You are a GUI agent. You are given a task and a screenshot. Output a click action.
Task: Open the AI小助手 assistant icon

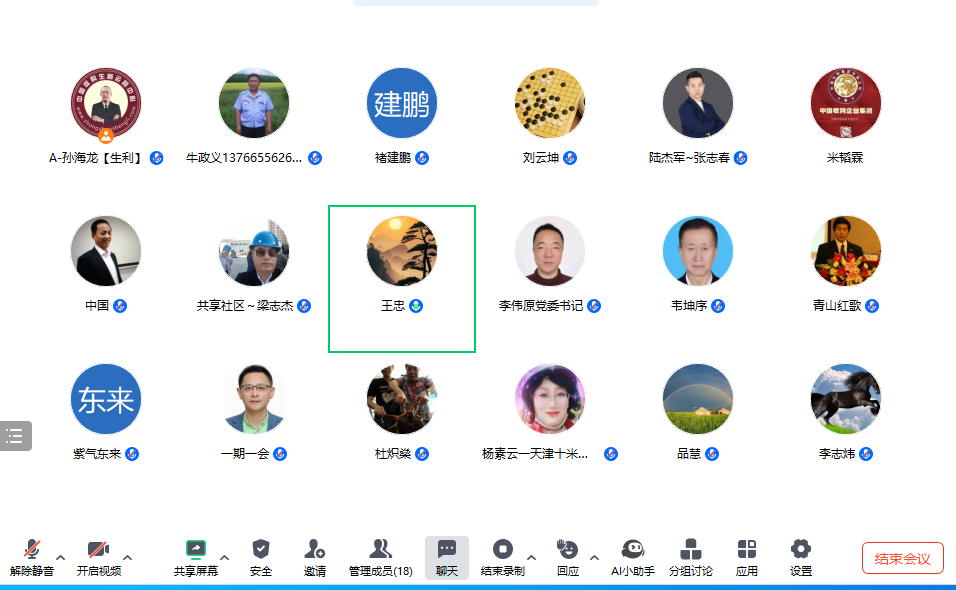coord(633,549)
